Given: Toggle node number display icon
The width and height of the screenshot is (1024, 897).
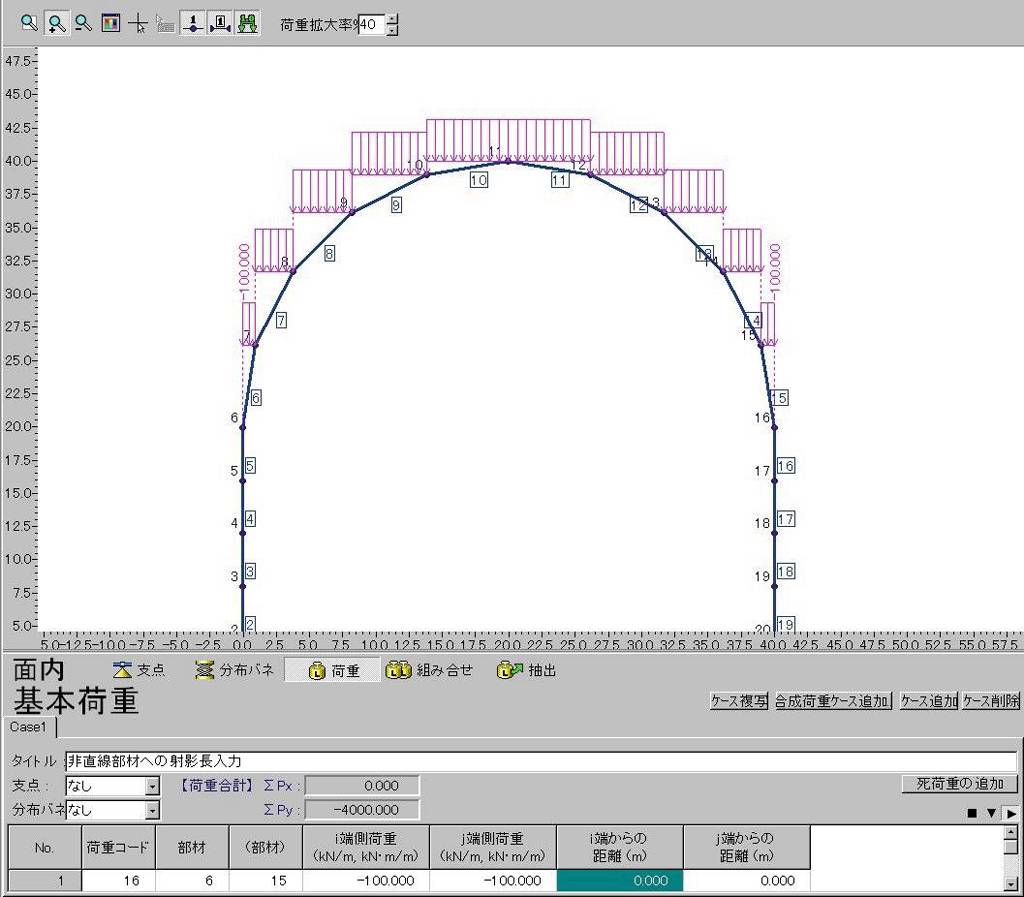Looking at the screenshot, I should click(192, 24).
